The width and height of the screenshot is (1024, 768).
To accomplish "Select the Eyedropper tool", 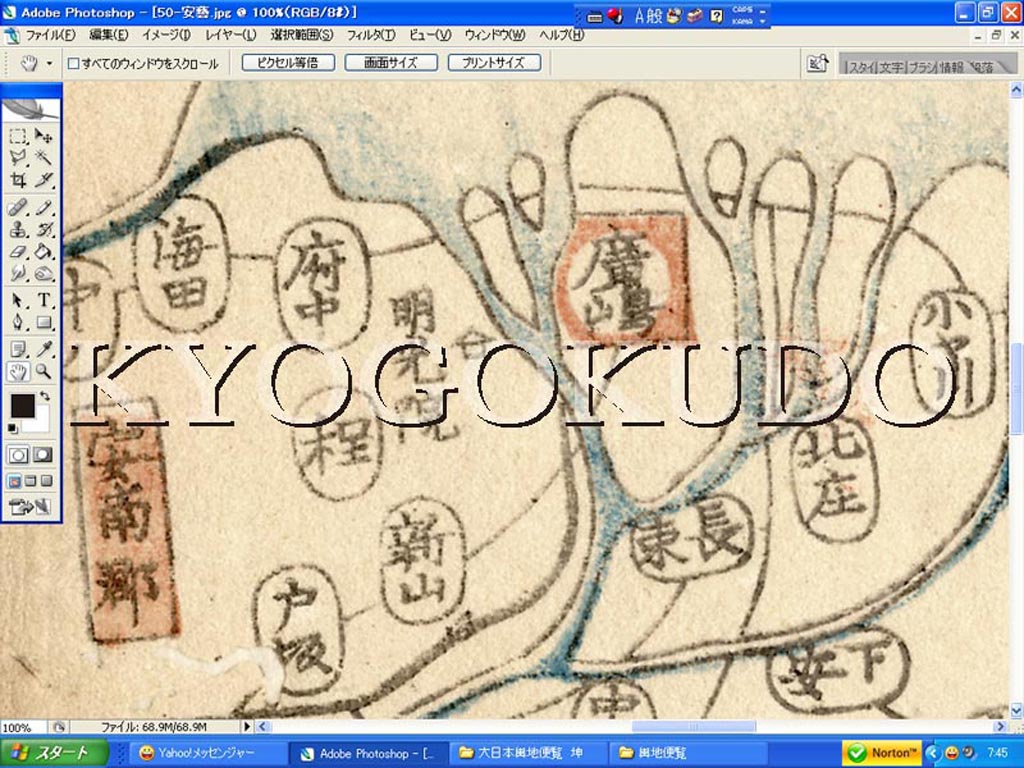I will coord(43,349).
